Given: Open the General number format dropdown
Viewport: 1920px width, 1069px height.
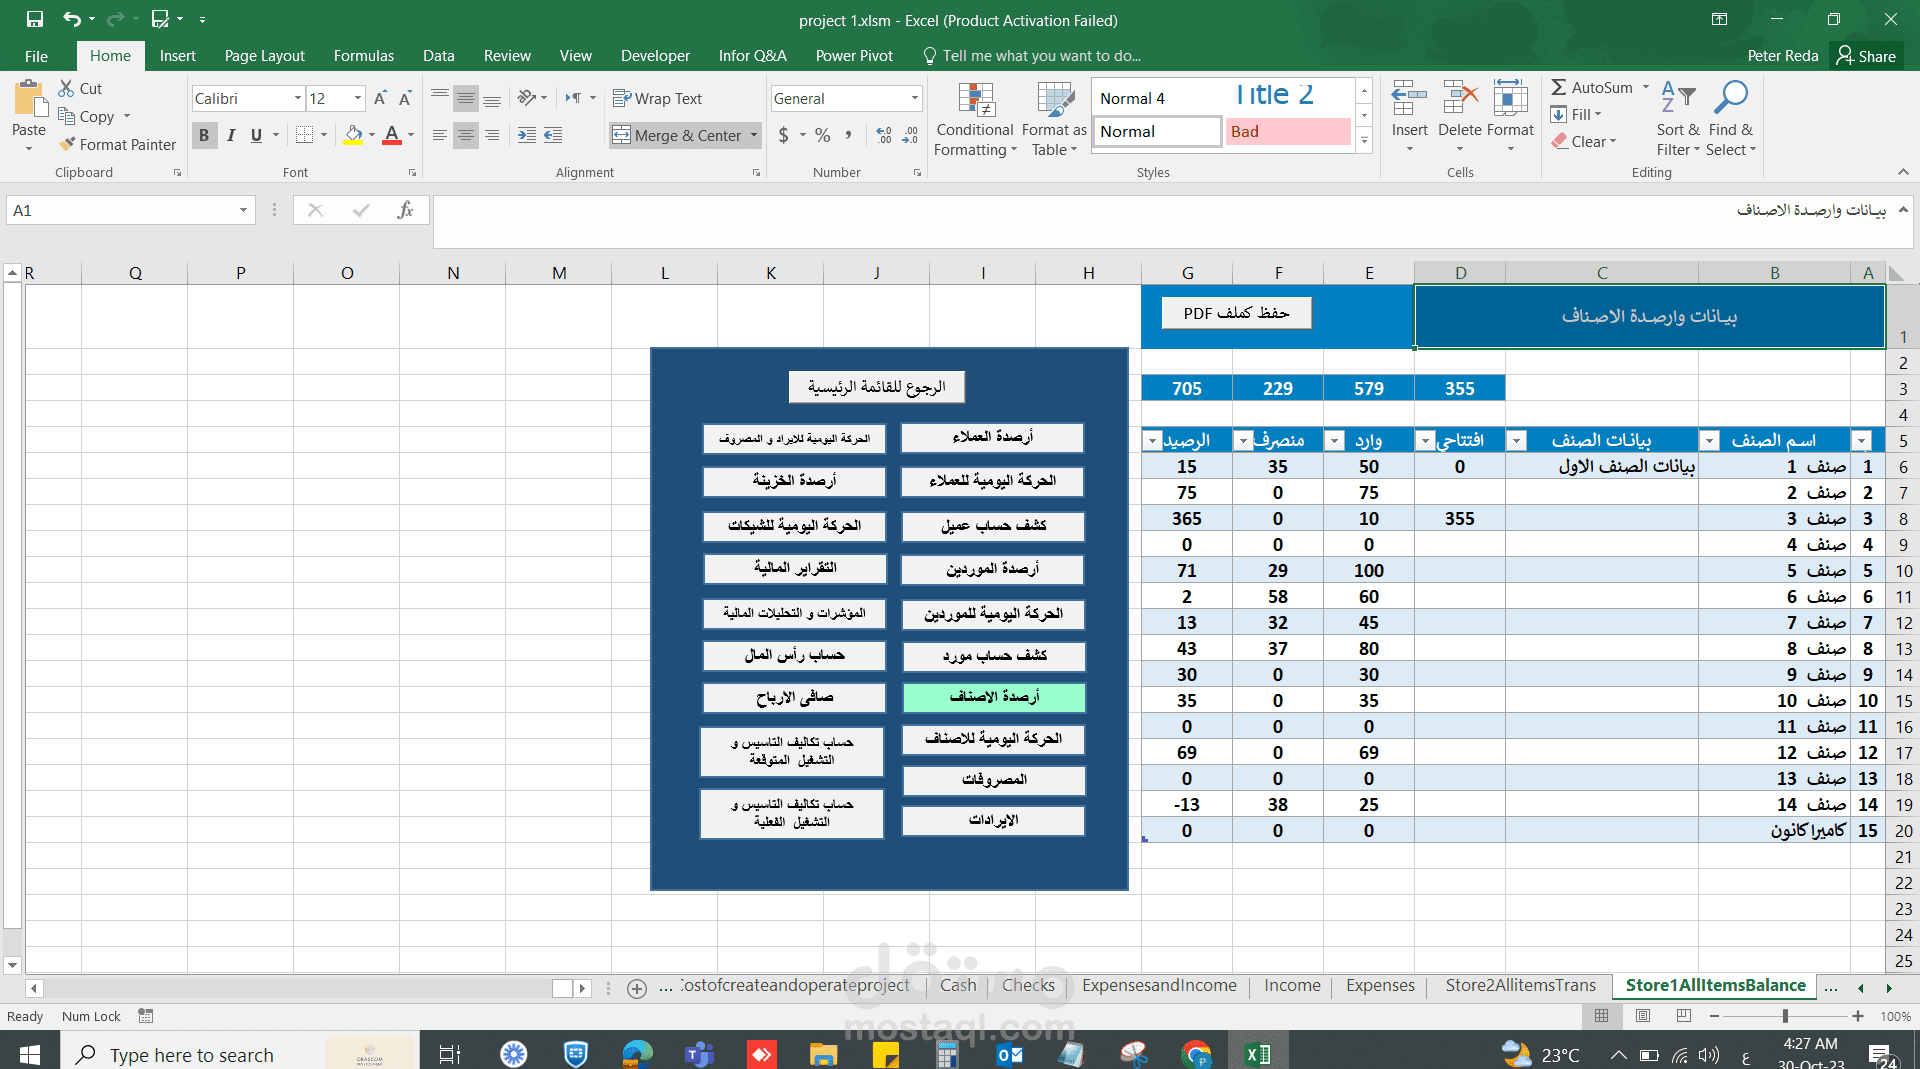Looking at the screenshot, I should coord(914,98).
